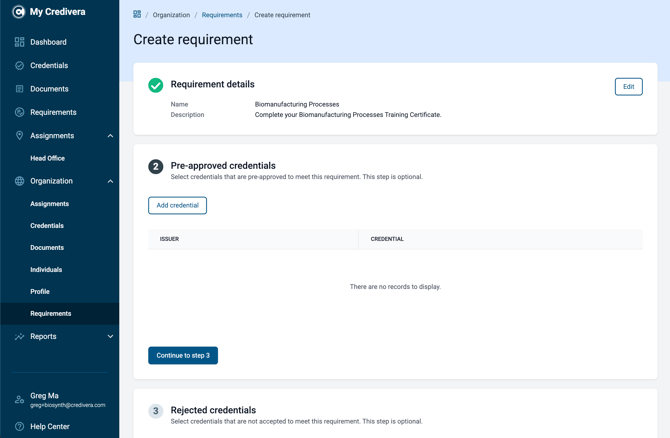Click the user profile icon beside Greg Ma

19,400
